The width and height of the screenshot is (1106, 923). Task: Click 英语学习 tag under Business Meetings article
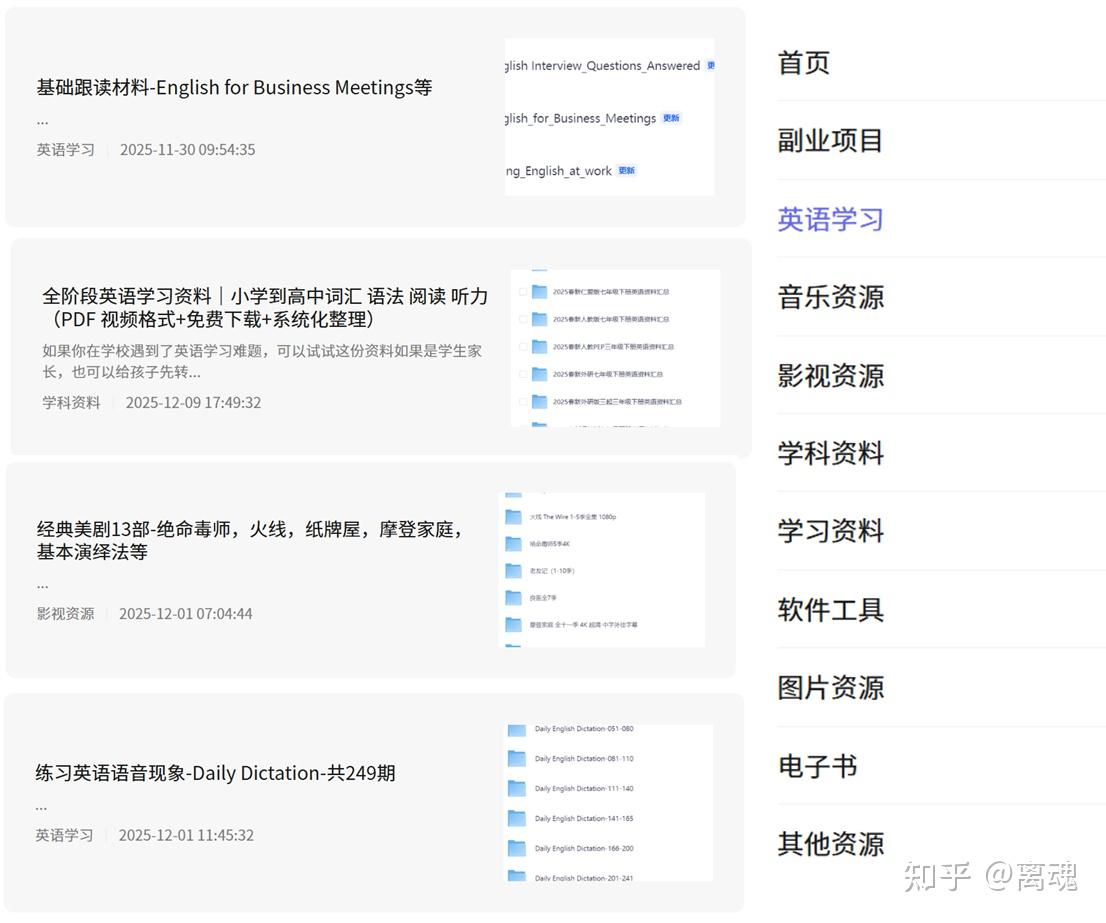pyautogui.click(x=66, y=149)
